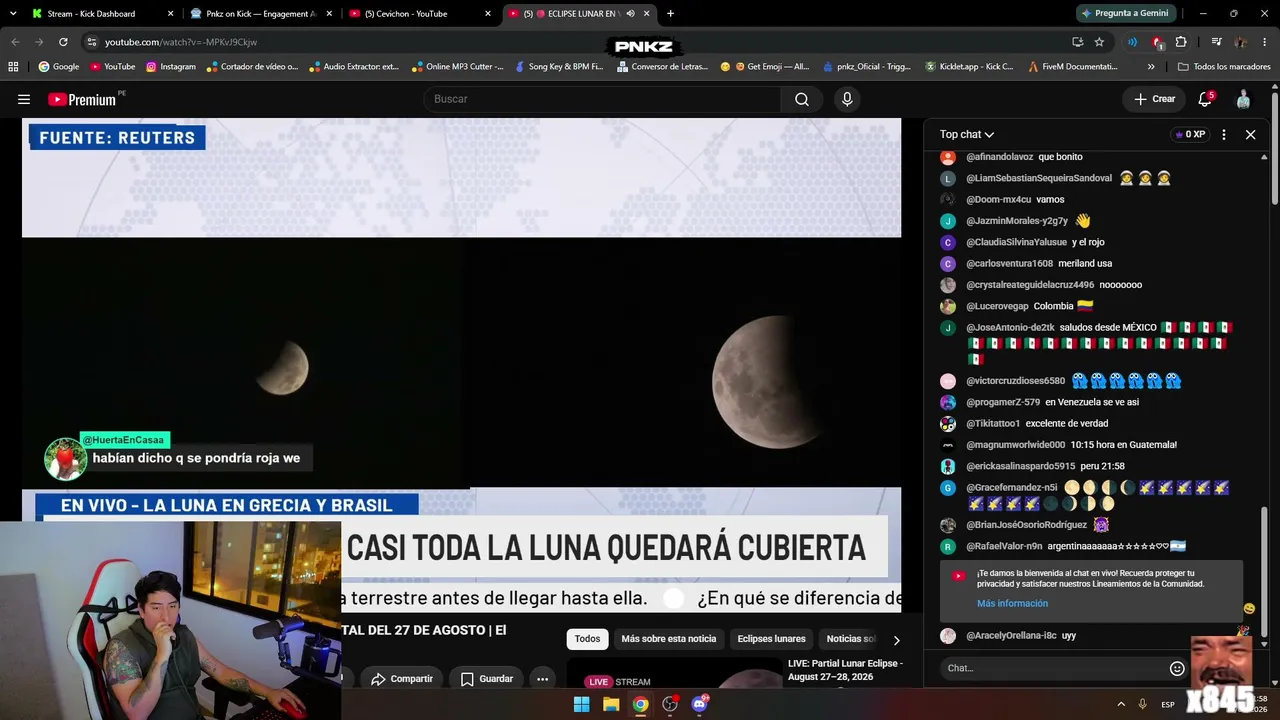Click the 0 XP chat points badge

point(1190,134)
